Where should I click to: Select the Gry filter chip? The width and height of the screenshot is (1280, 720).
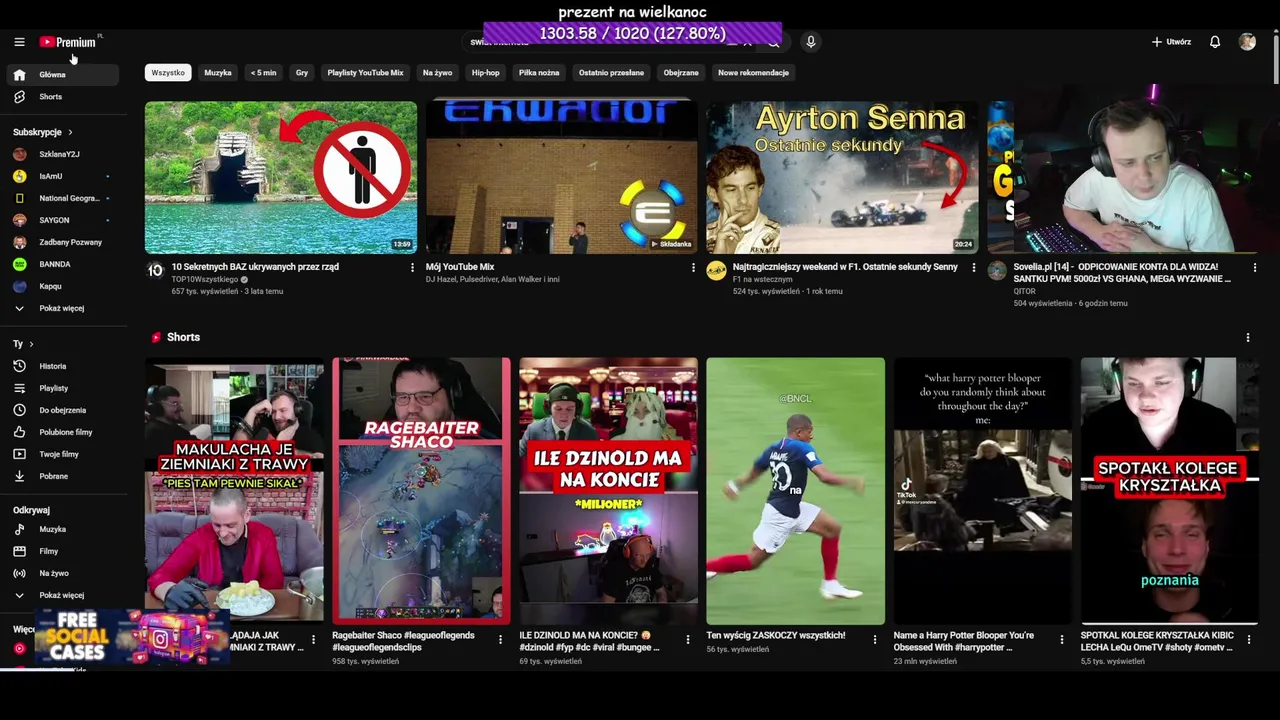[302, 73]
